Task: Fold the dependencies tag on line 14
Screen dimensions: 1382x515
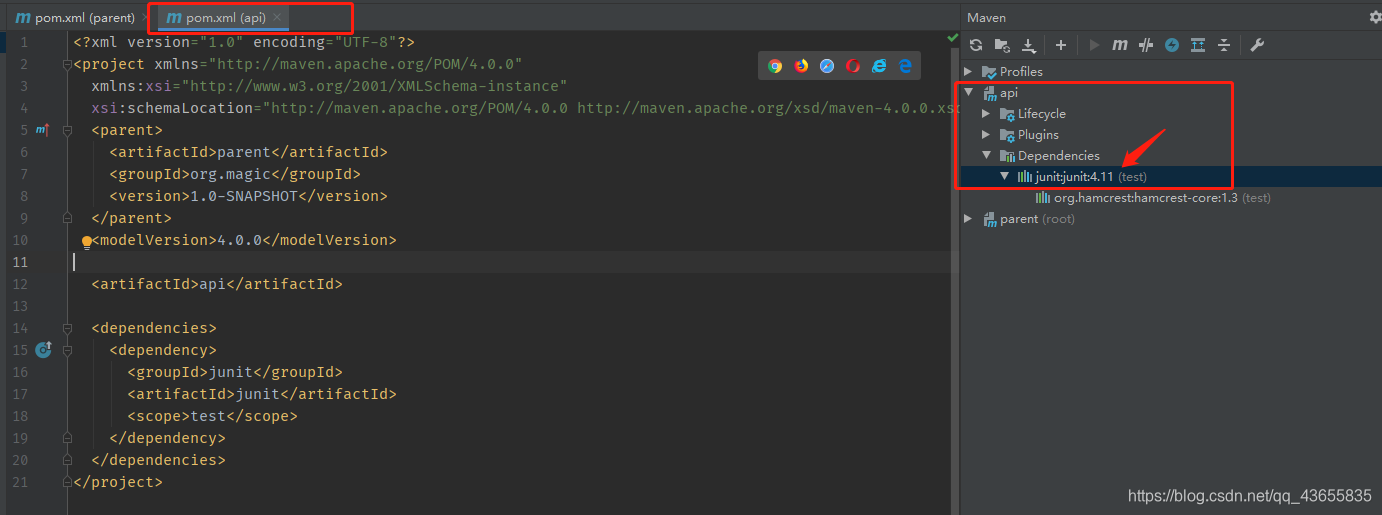Action: point(67,328)
